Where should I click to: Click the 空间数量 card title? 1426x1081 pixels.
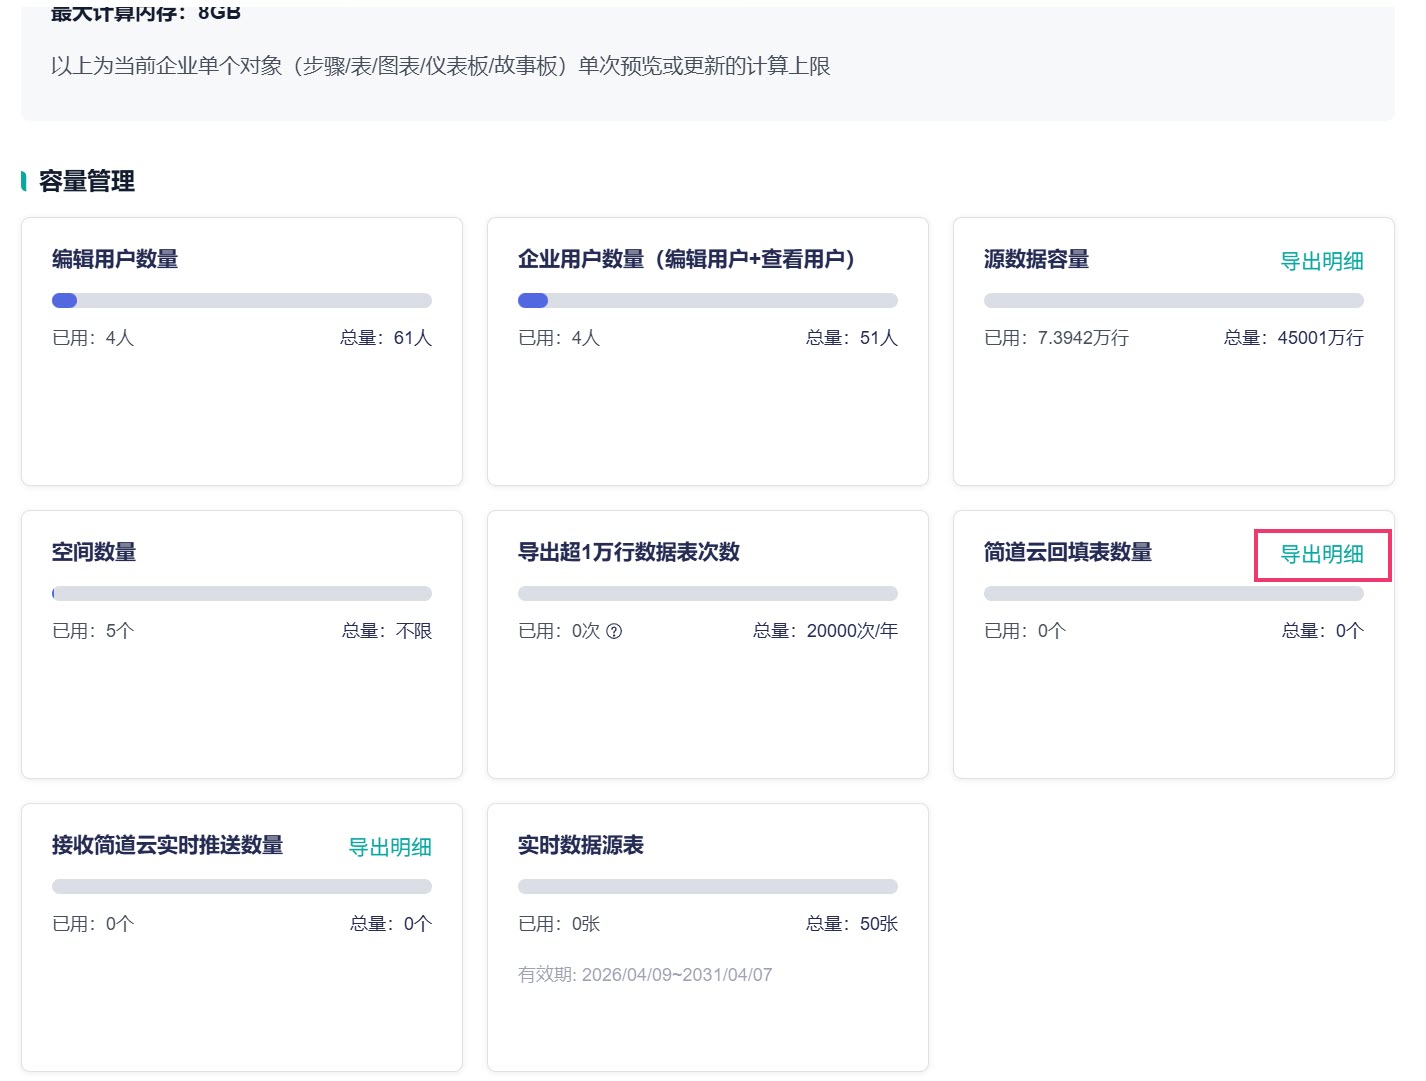click(94, 552)
